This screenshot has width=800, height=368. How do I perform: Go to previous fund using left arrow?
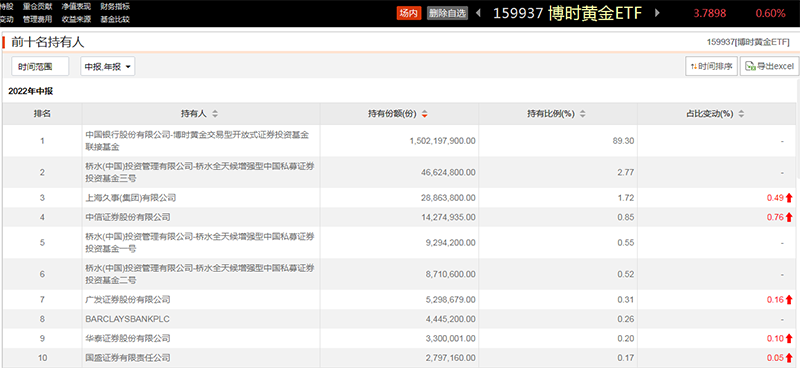[x=478, y=13]
